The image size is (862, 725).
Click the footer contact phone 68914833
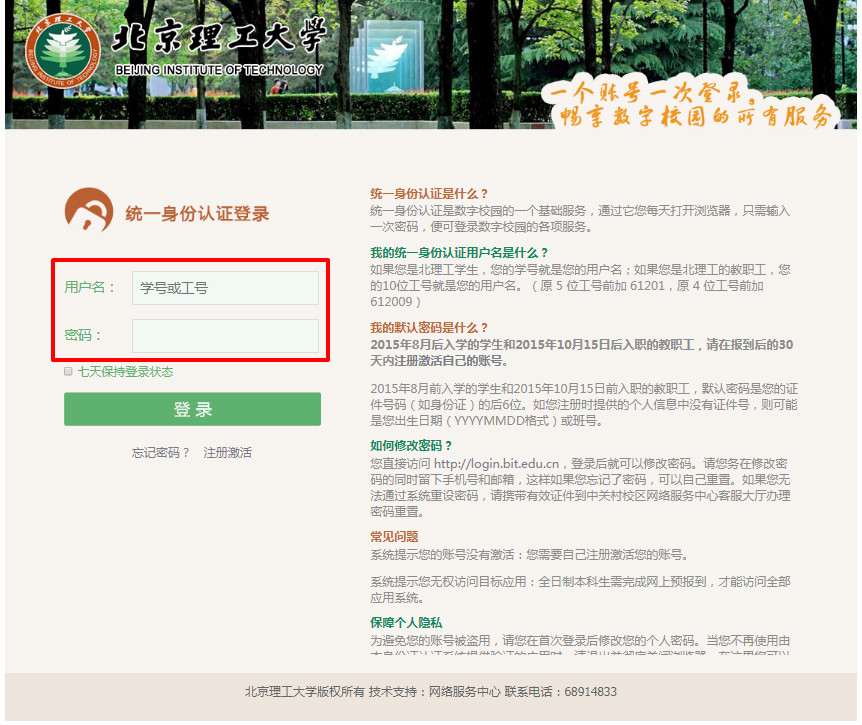(590, 691)
